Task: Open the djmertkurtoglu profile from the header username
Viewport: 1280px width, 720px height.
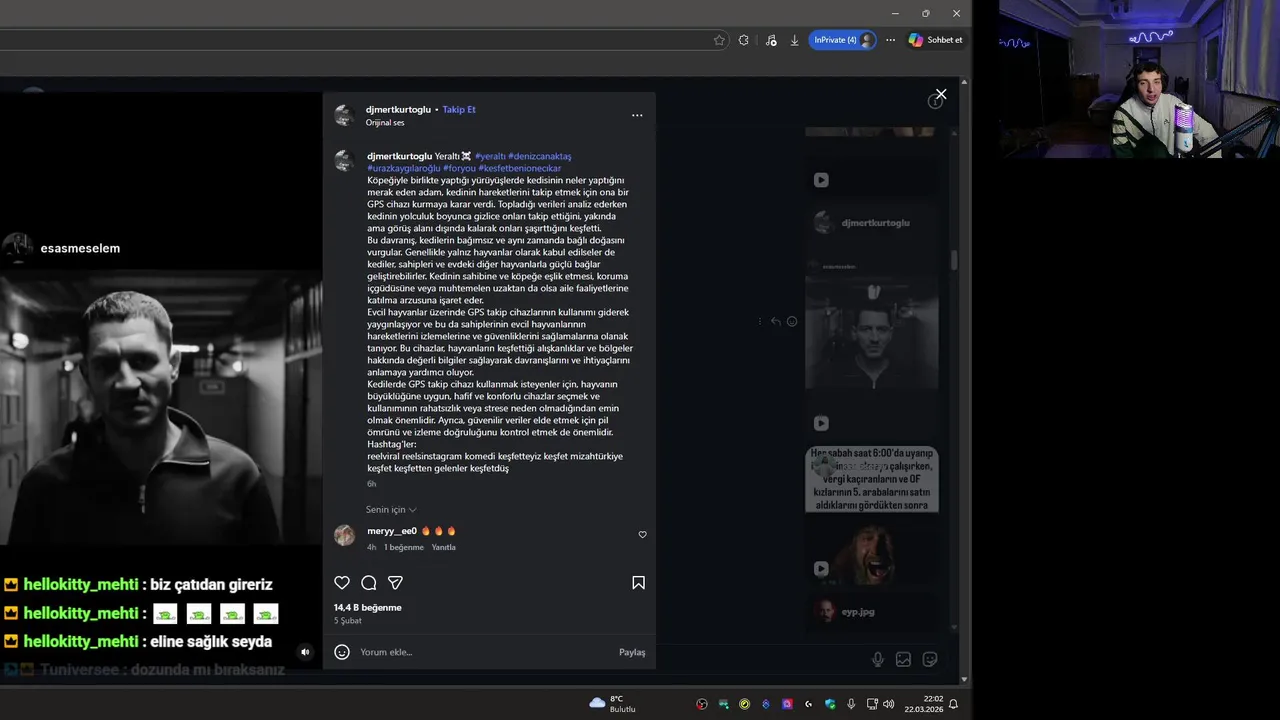Action: pyautogui.click(x=398, y=109)
